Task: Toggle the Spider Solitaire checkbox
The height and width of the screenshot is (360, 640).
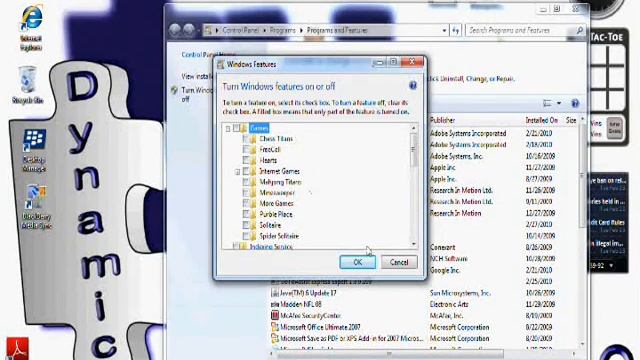Action: click(x=246, y=236)
